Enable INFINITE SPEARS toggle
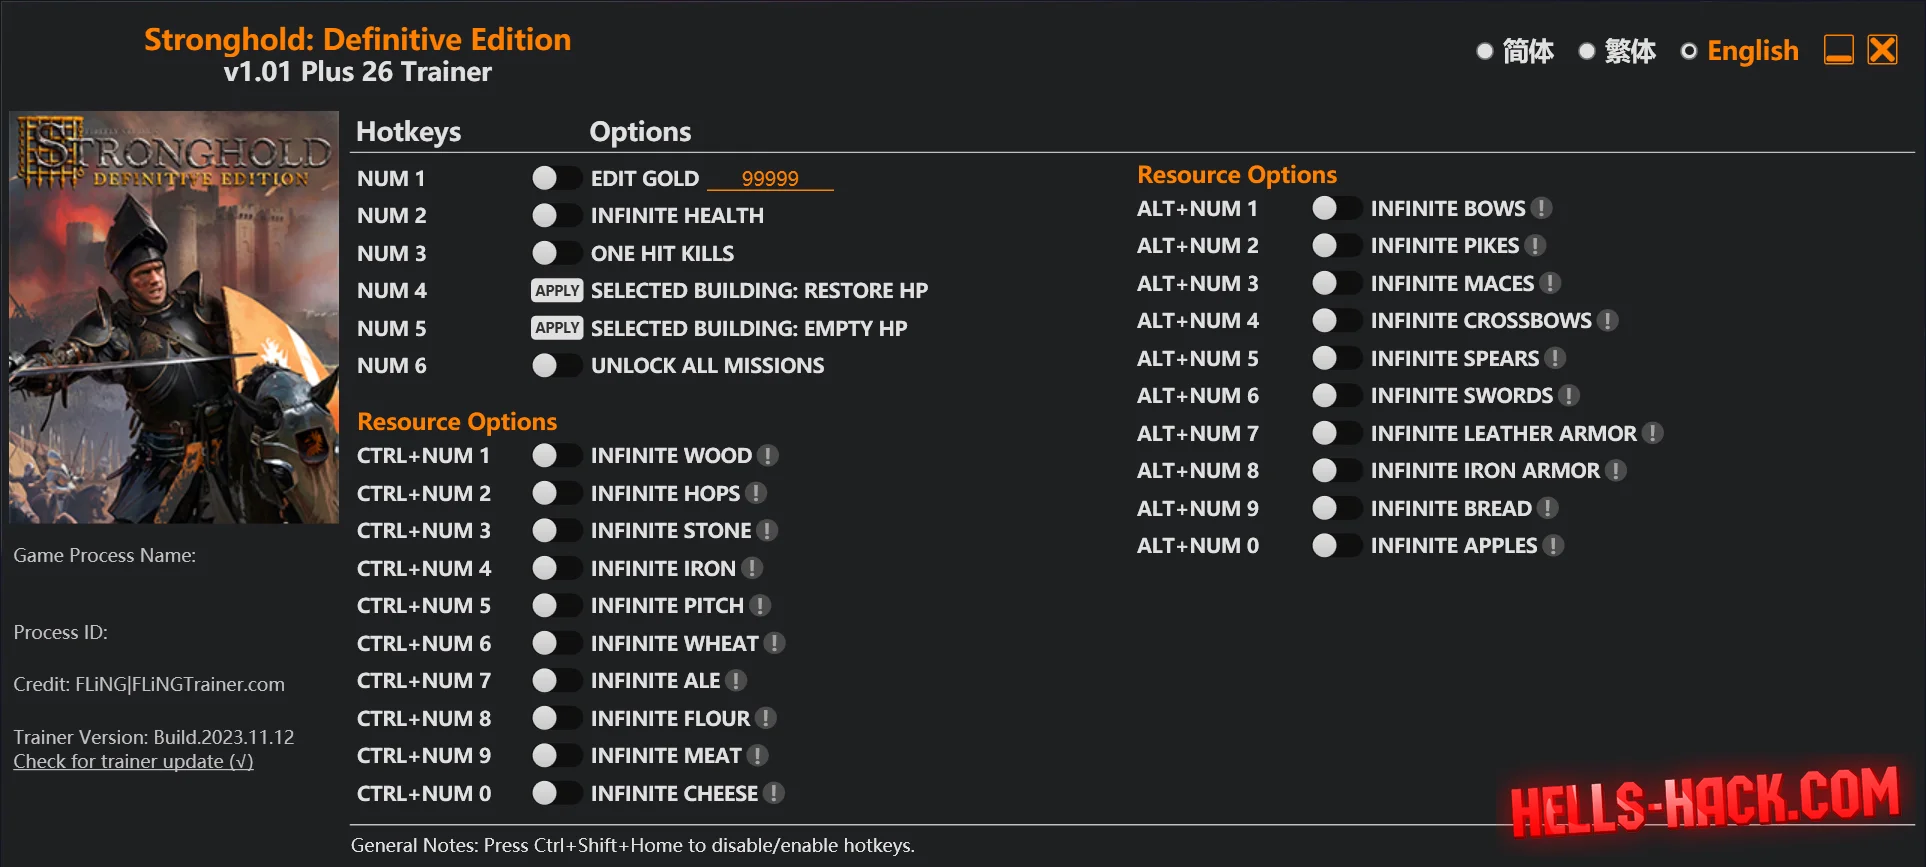The image size is (1926, 867). (x=1336, y=358)
